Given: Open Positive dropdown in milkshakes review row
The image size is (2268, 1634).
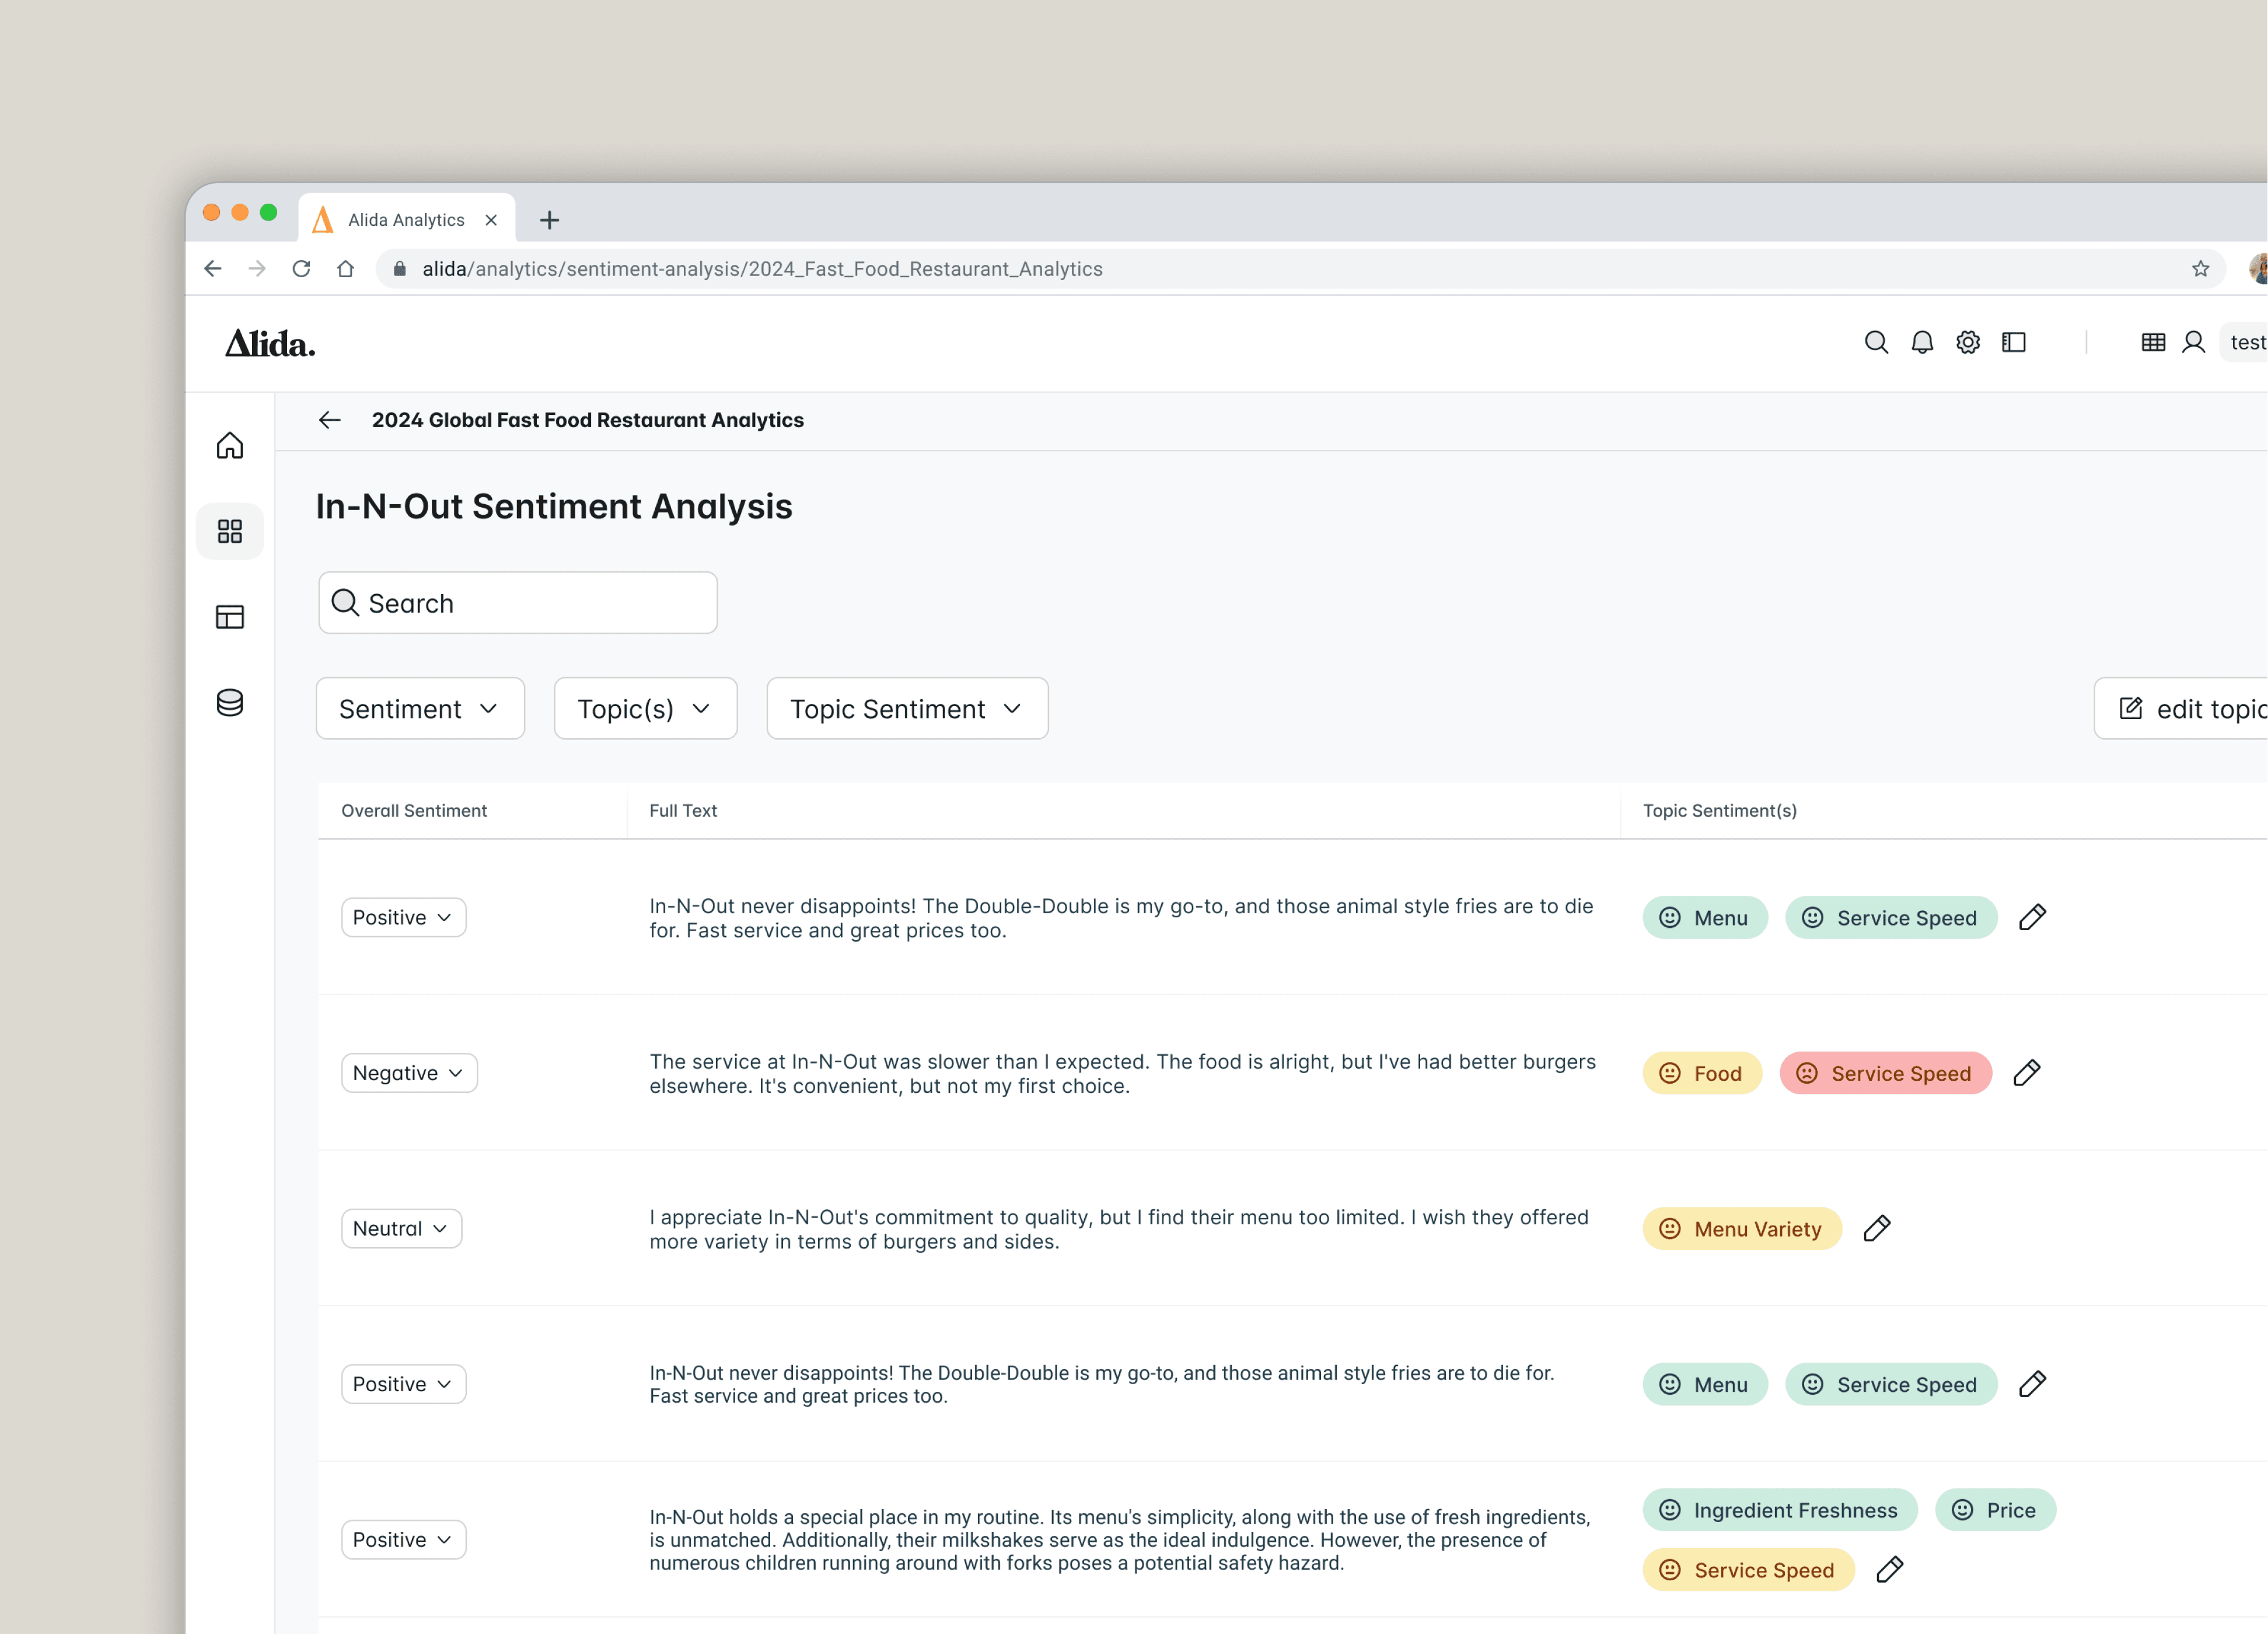Looking at the screenshot, I should click(x=403, y=1540).
